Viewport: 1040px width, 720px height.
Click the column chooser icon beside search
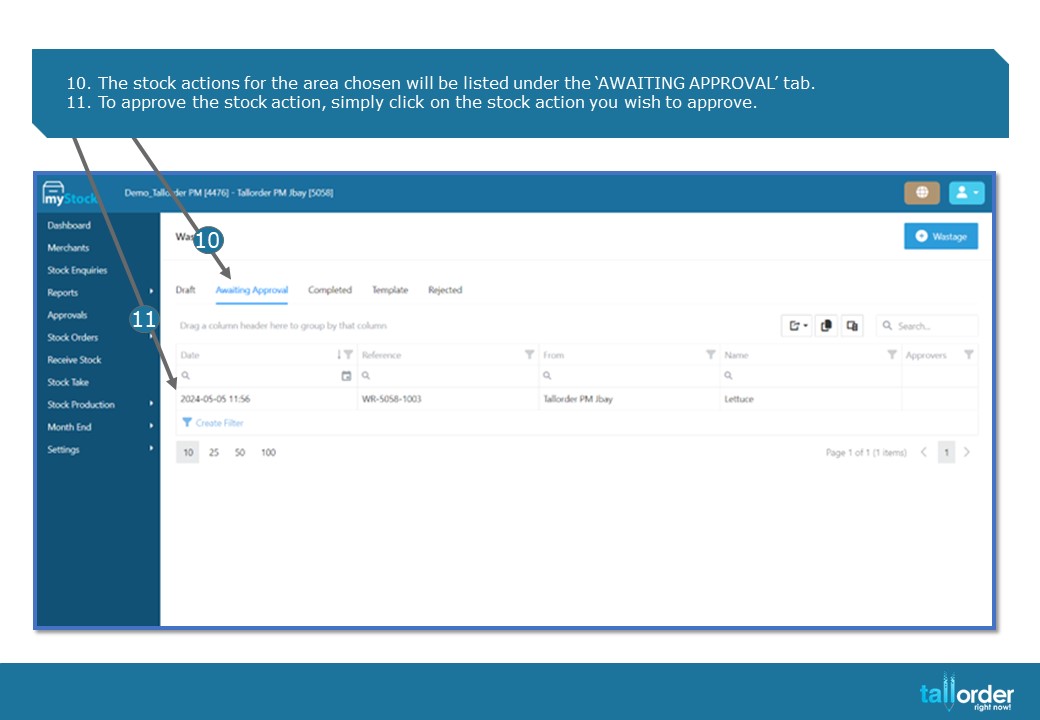[x=852, y=326]
